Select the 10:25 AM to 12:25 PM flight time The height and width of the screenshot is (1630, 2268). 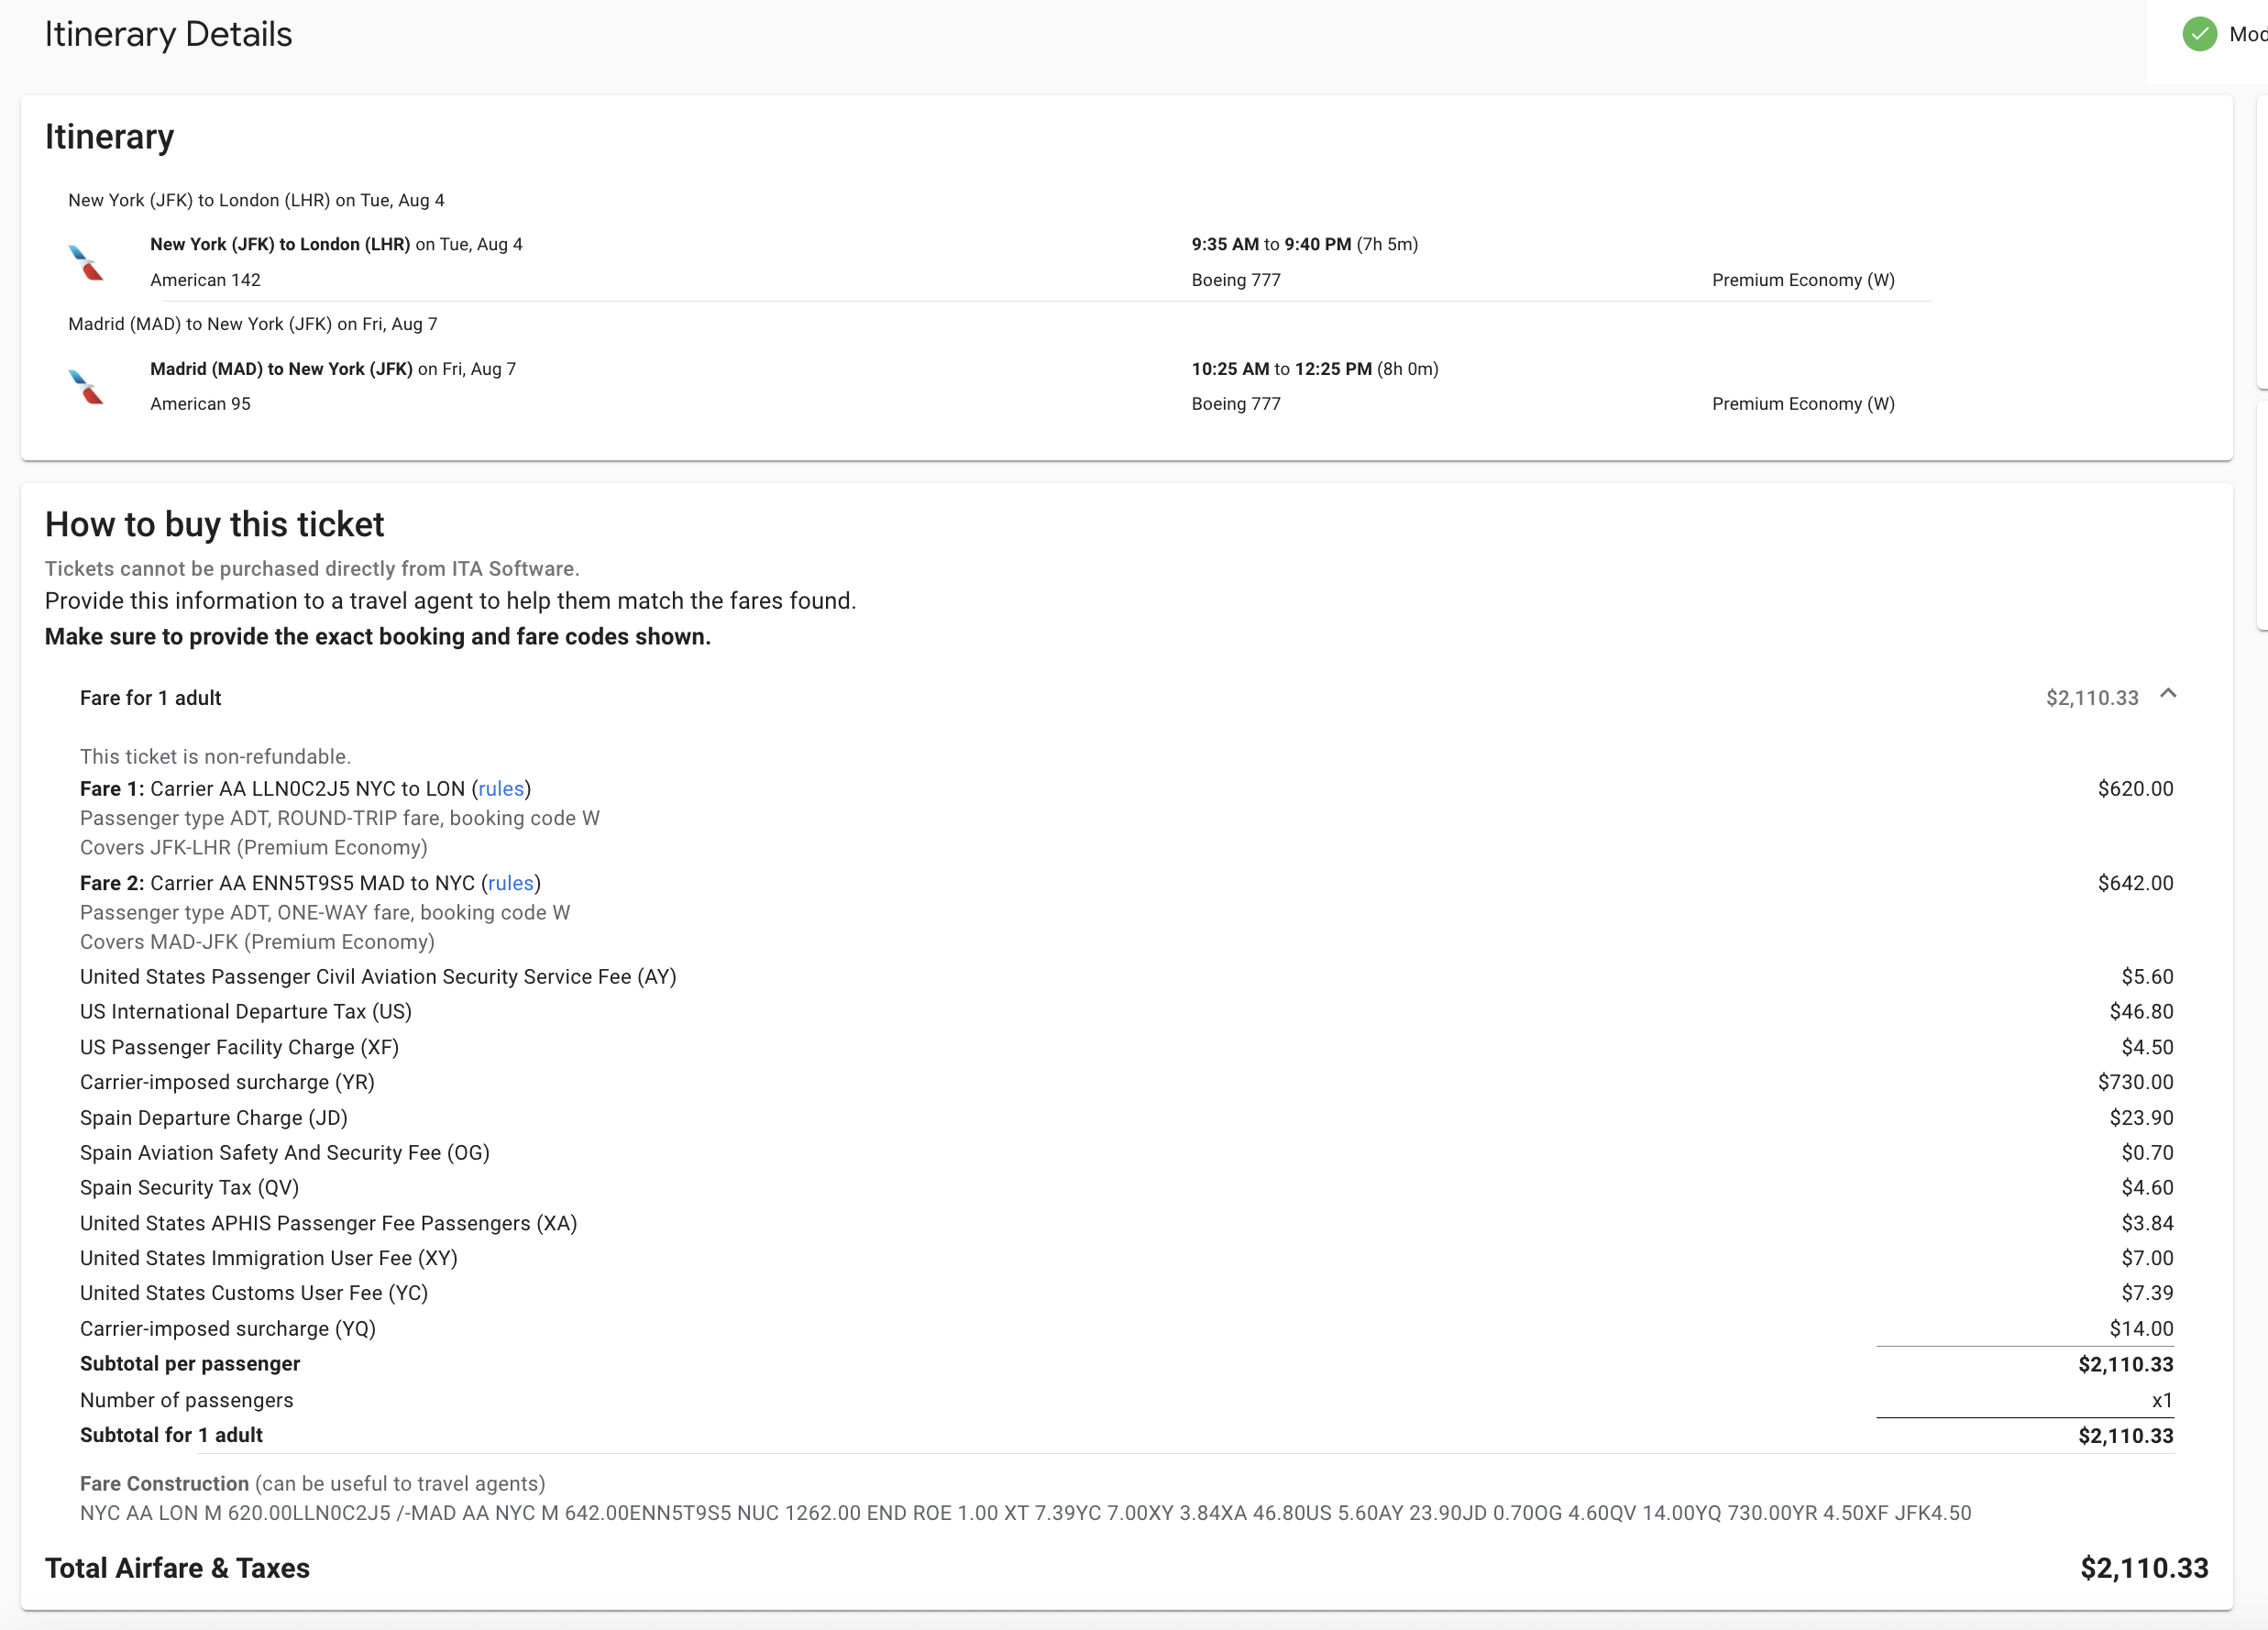1314,369
